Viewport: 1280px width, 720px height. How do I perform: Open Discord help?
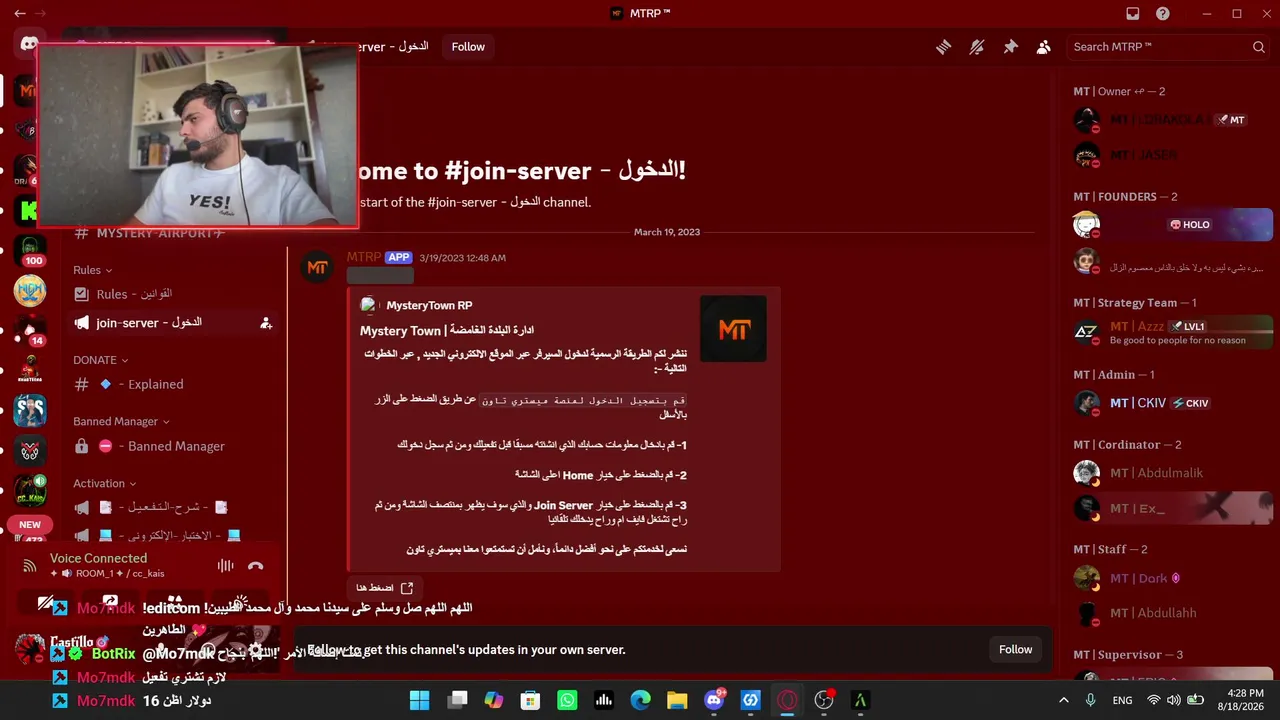(x=1163, y=14)
